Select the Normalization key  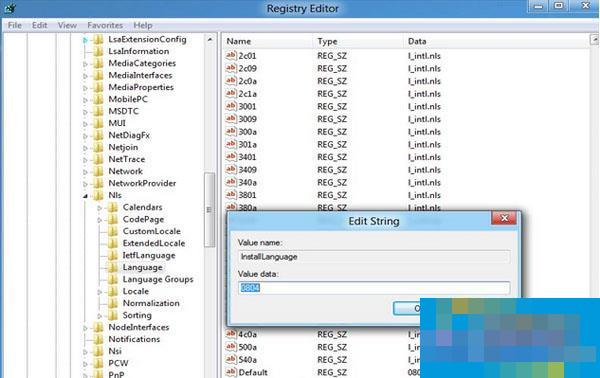(x=151, y=303)
